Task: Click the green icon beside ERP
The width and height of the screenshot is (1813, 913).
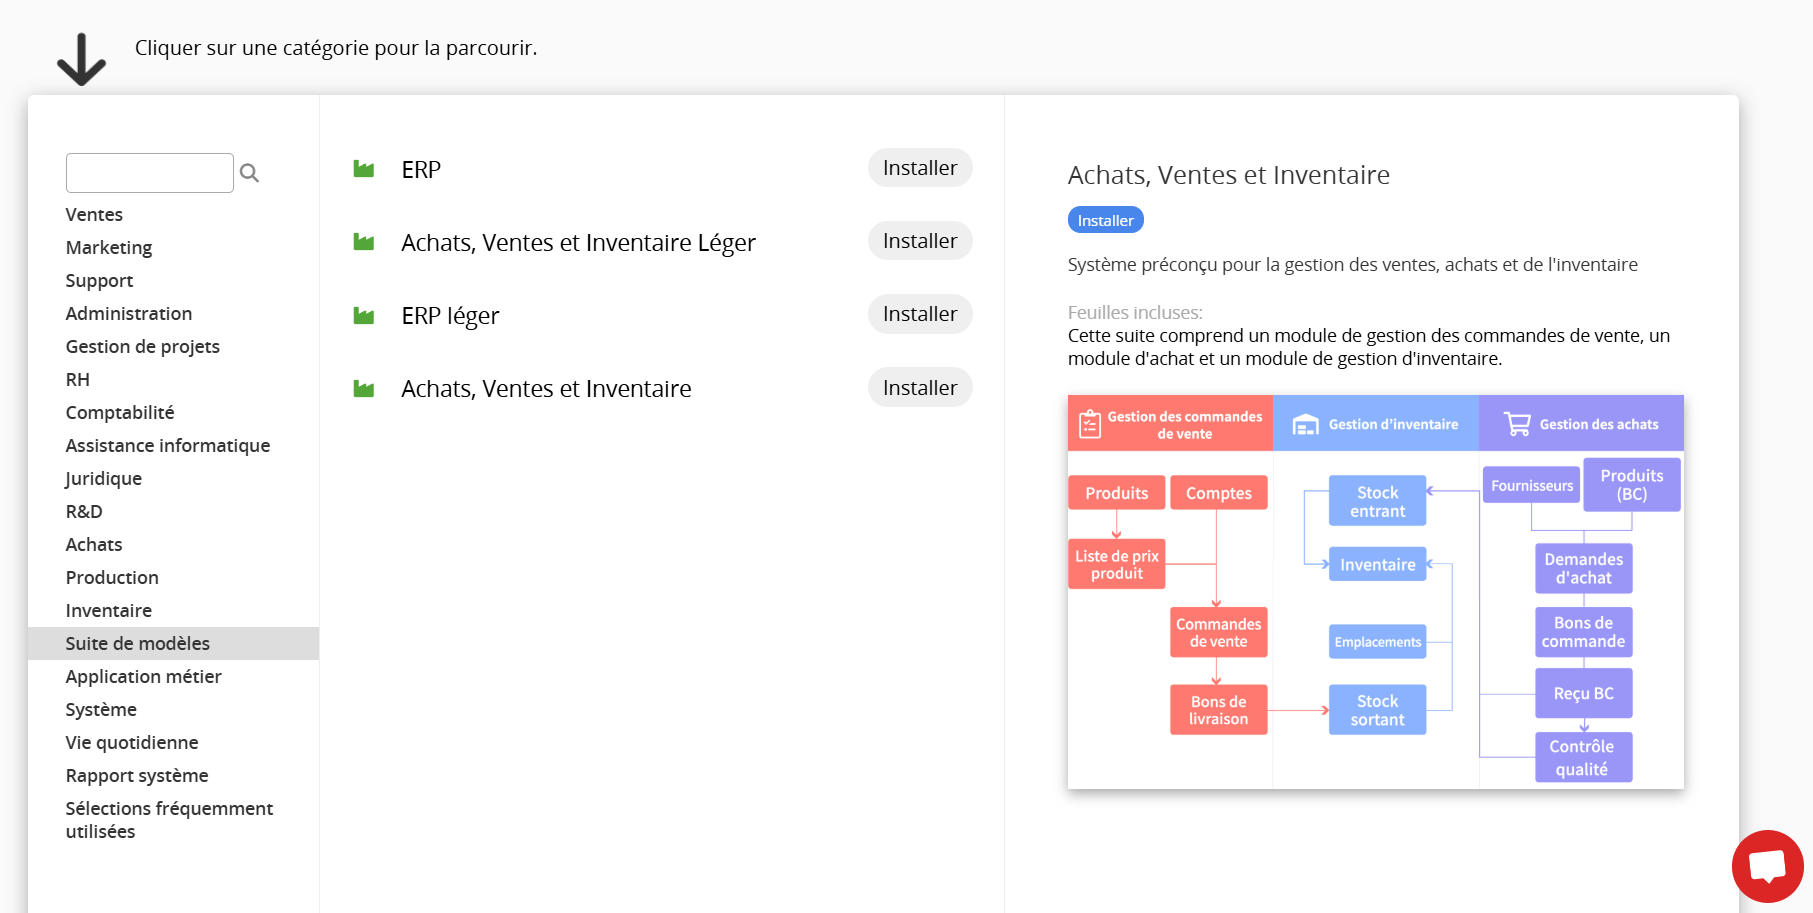Action: (364, 169)
